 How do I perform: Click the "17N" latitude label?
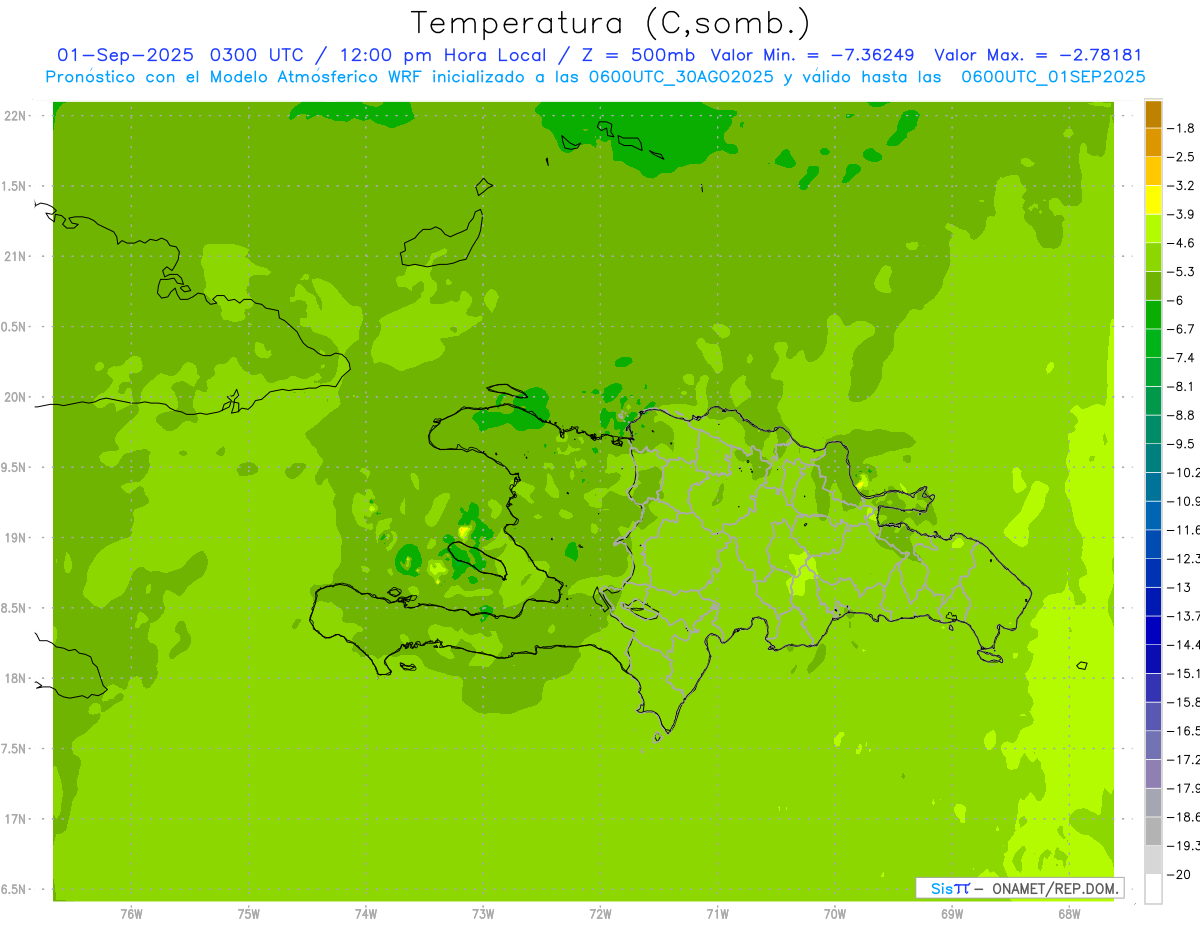tap(14, 819)
